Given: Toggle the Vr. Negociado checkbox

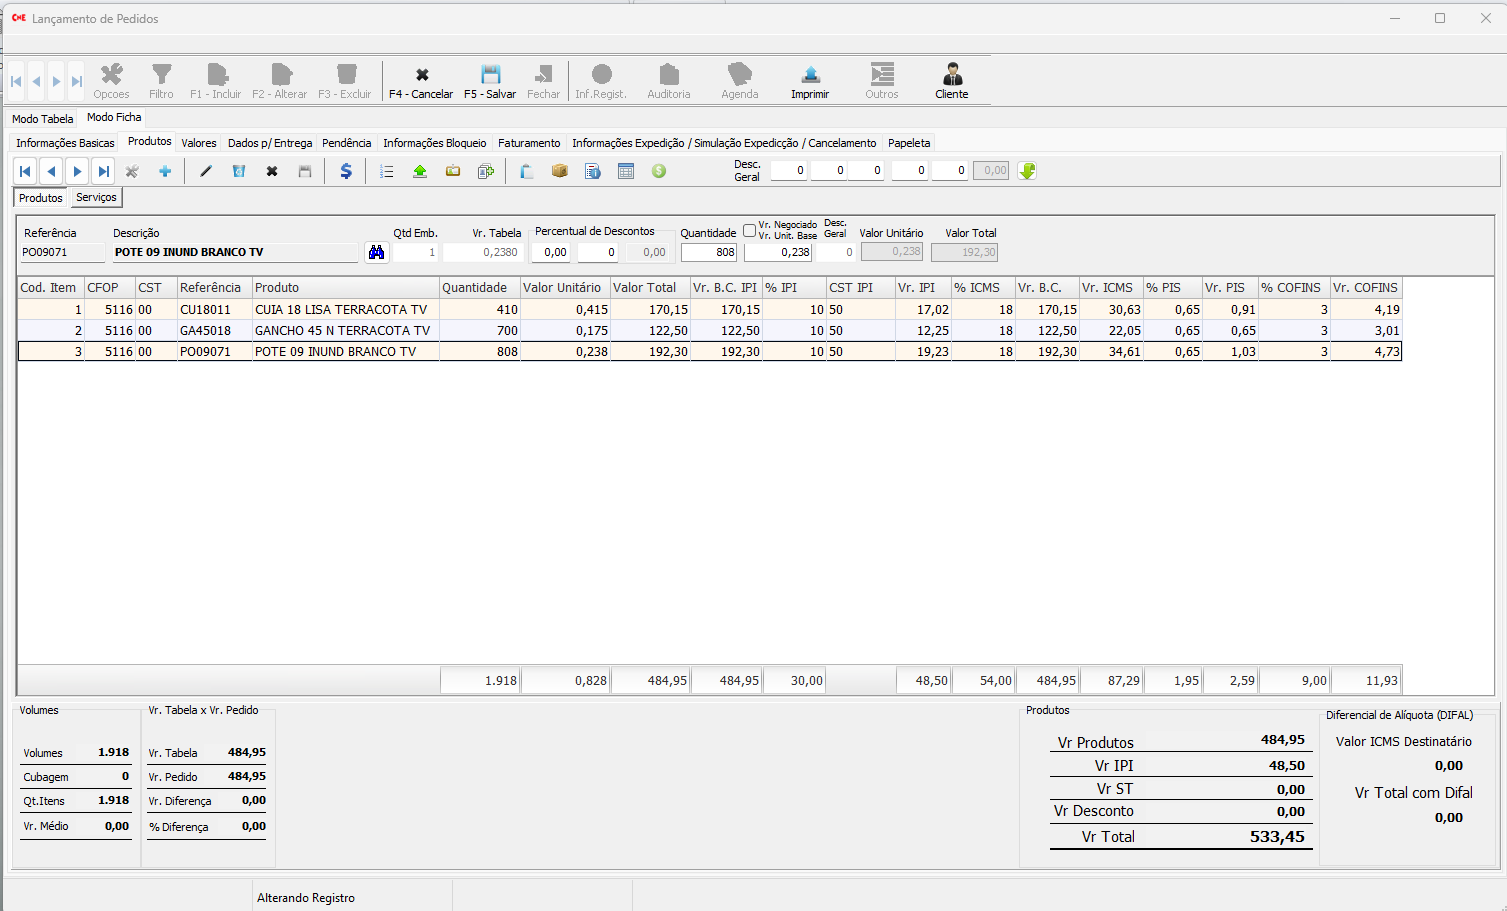Looking at the screenshot, I should pos(749,230).
